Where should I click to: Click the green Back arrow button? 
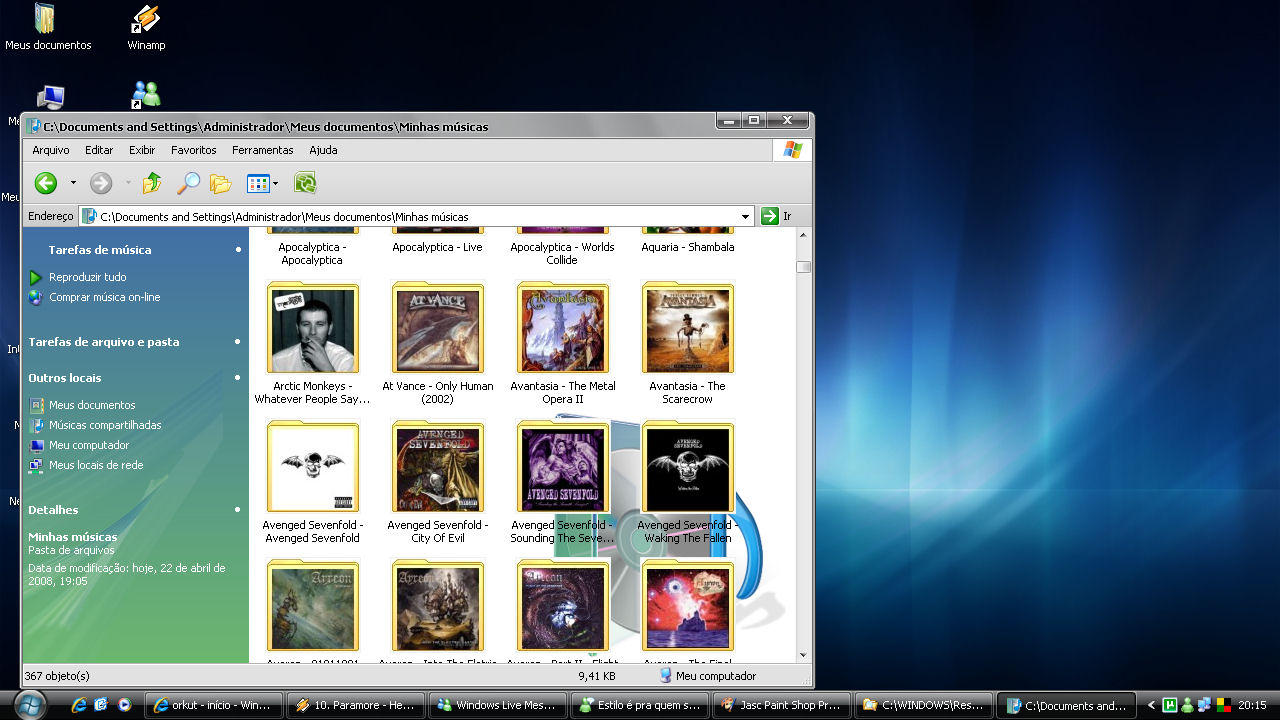pyautogui.click(x=46, y=183)
